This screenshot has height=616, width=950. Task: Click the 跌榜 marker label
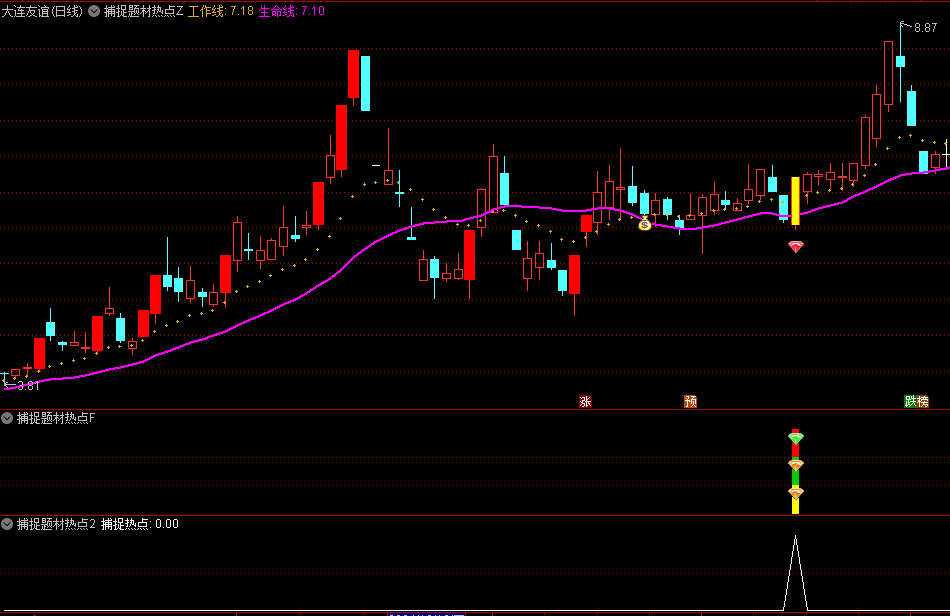click(x=917, y=401)
